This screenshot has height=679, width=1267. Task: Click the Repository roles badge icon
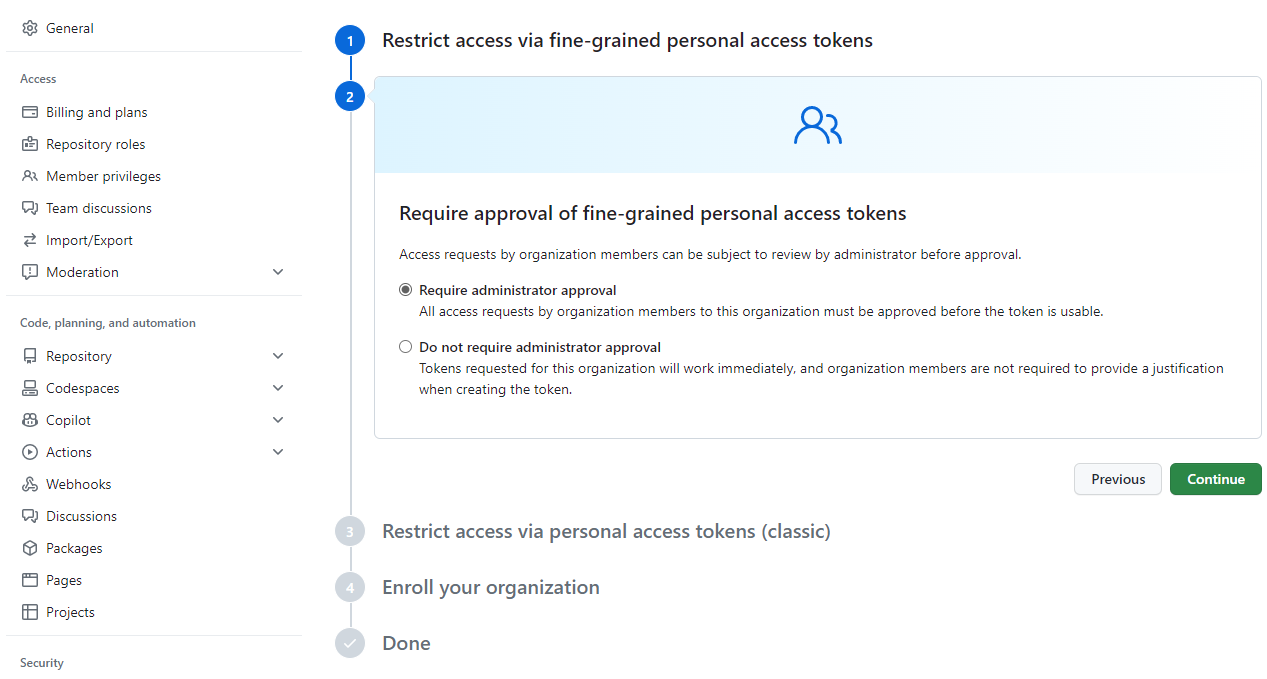(x=30, y=144)
